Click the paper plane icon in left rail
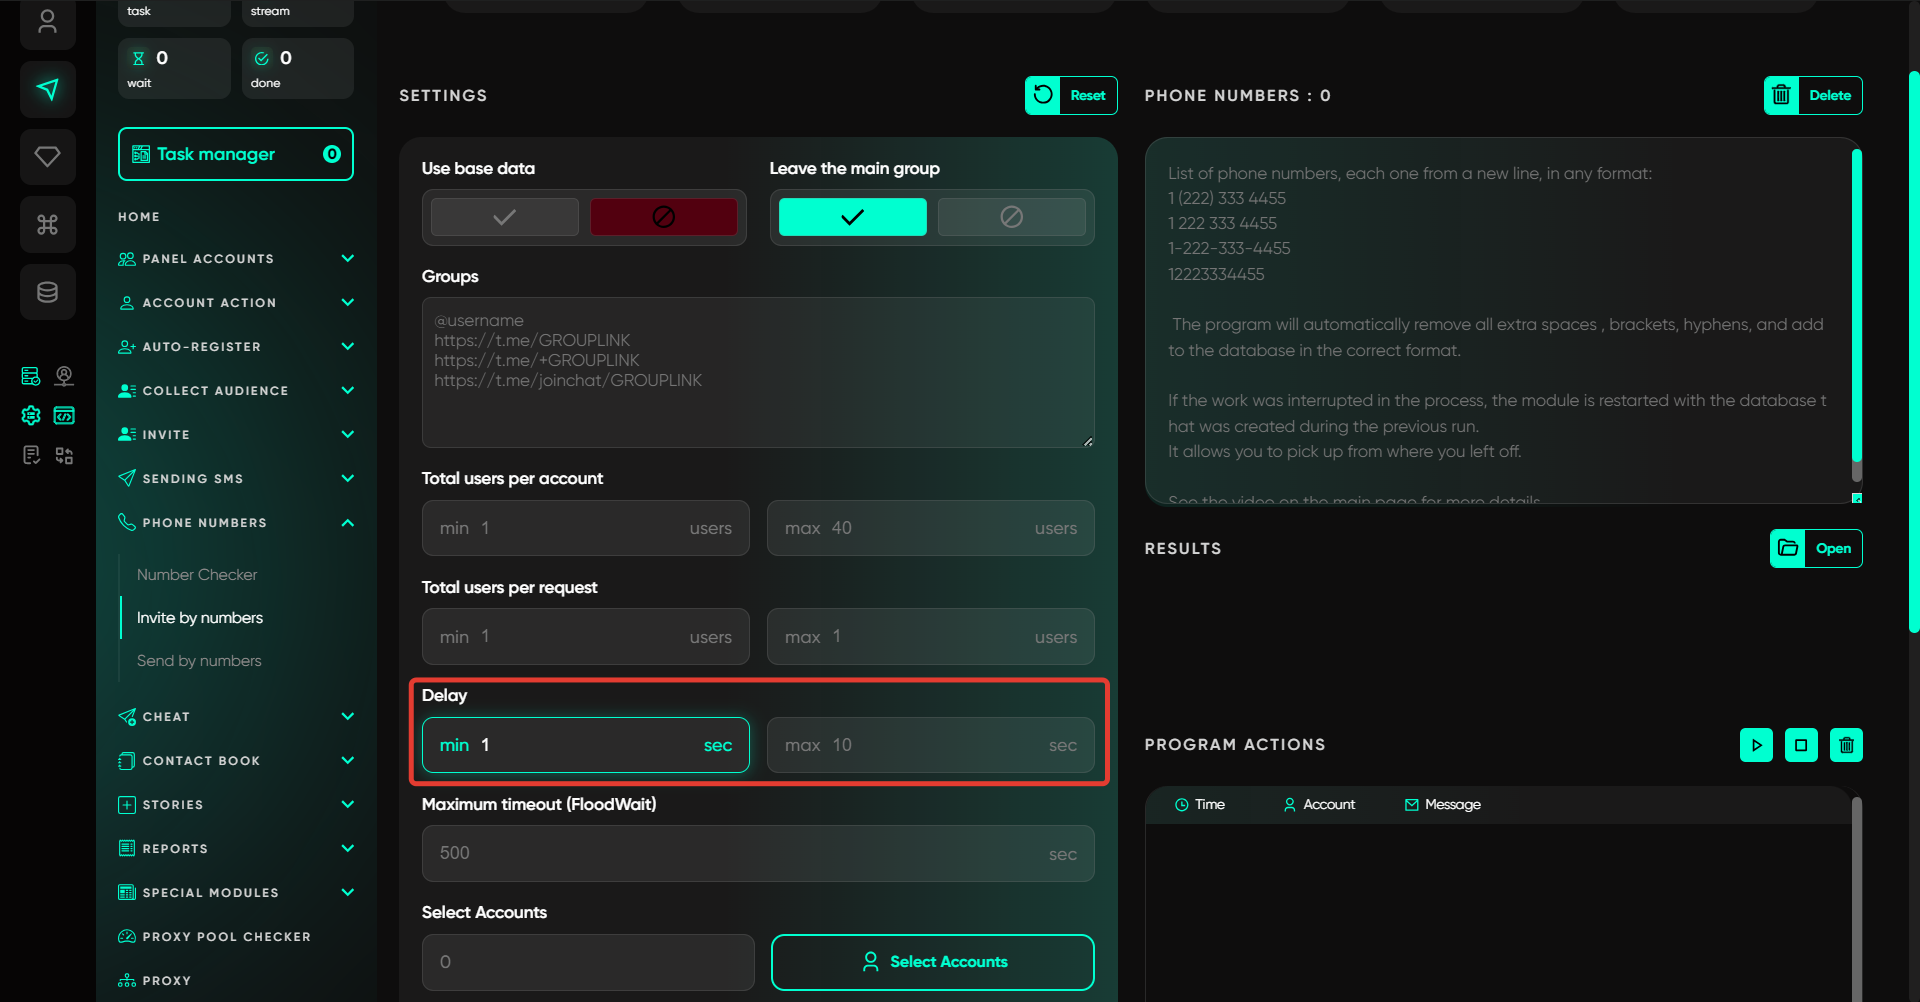The width and height of the screenshot is (1920, 1002). pos(47,89)
